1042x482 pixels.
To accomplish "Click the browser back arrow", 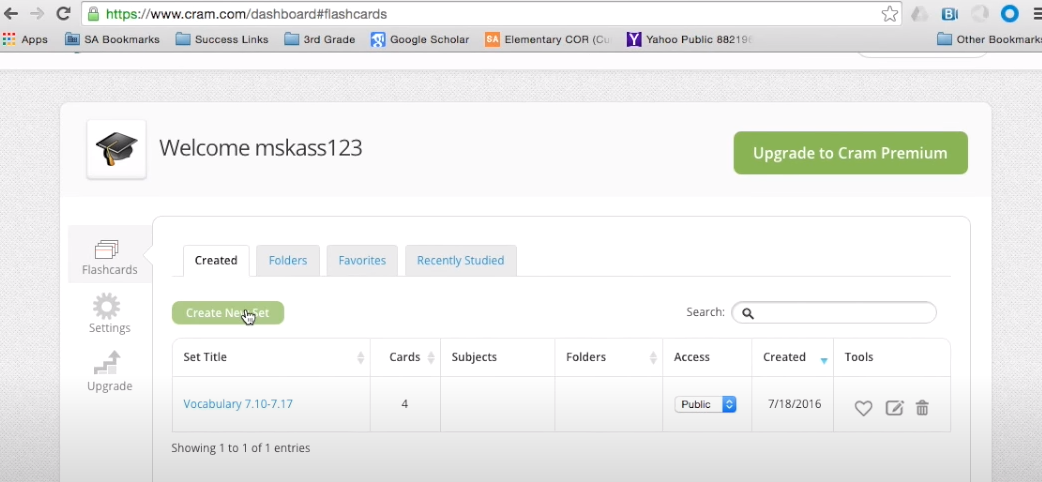I will pos(11,13).
